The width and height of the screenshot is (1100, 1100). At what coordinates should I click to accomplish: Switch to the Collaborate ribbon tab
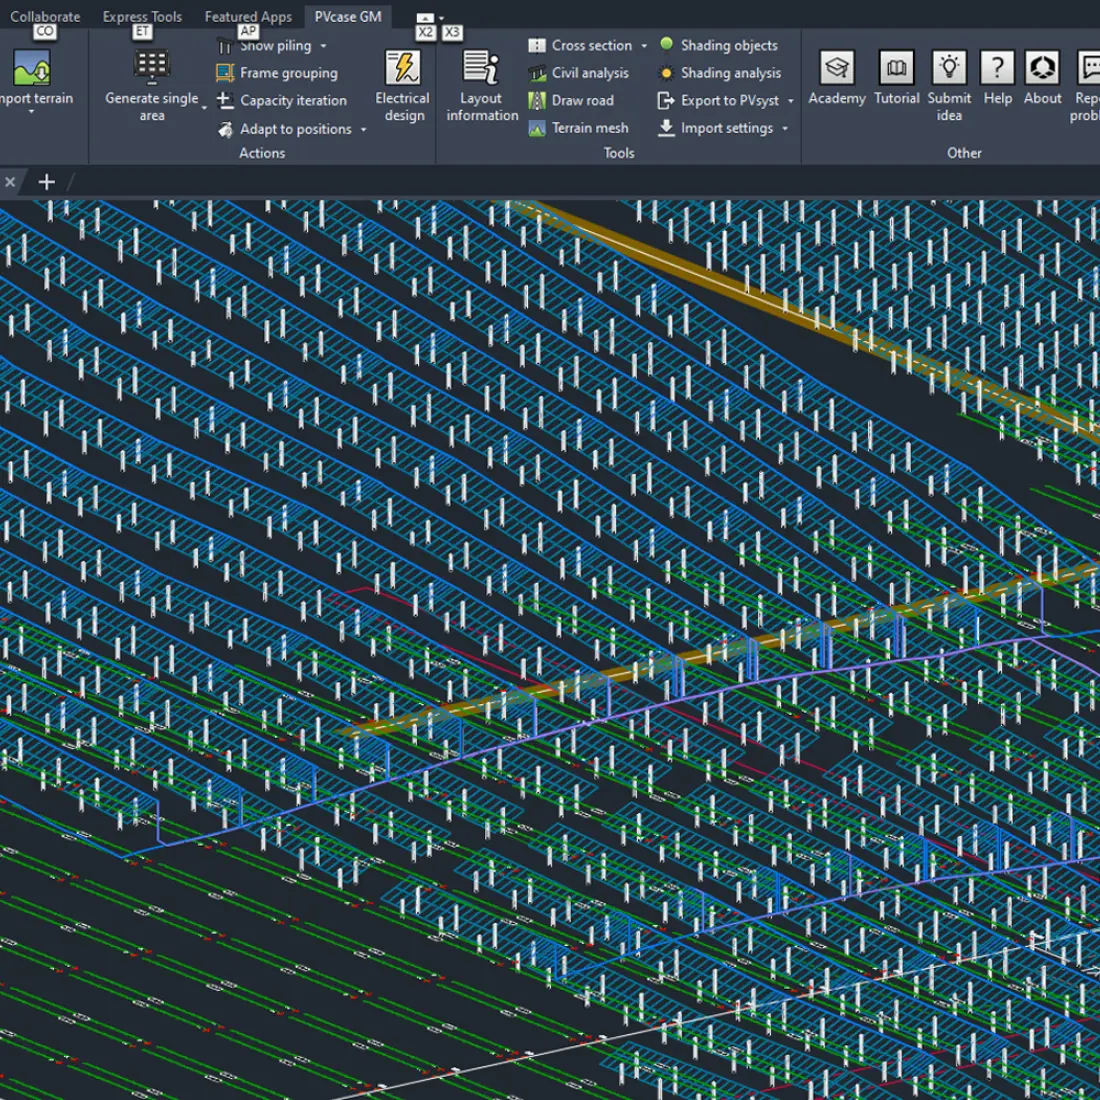pyautogui.click(x=45, y=17)
